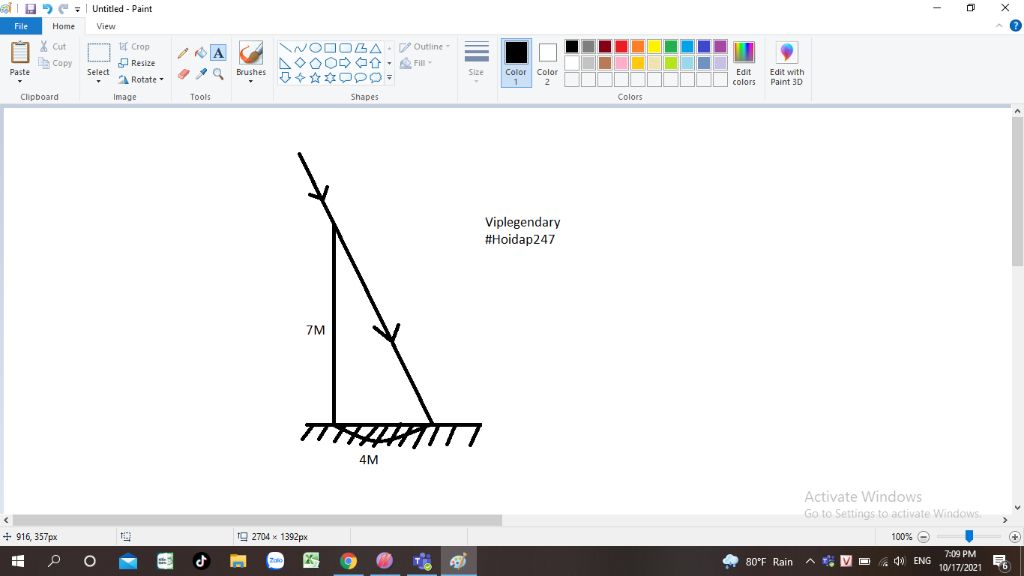This screenshot has width=1024, height=576.
Task: Click the Windows Start button
Action: click(x=18, y=561)
